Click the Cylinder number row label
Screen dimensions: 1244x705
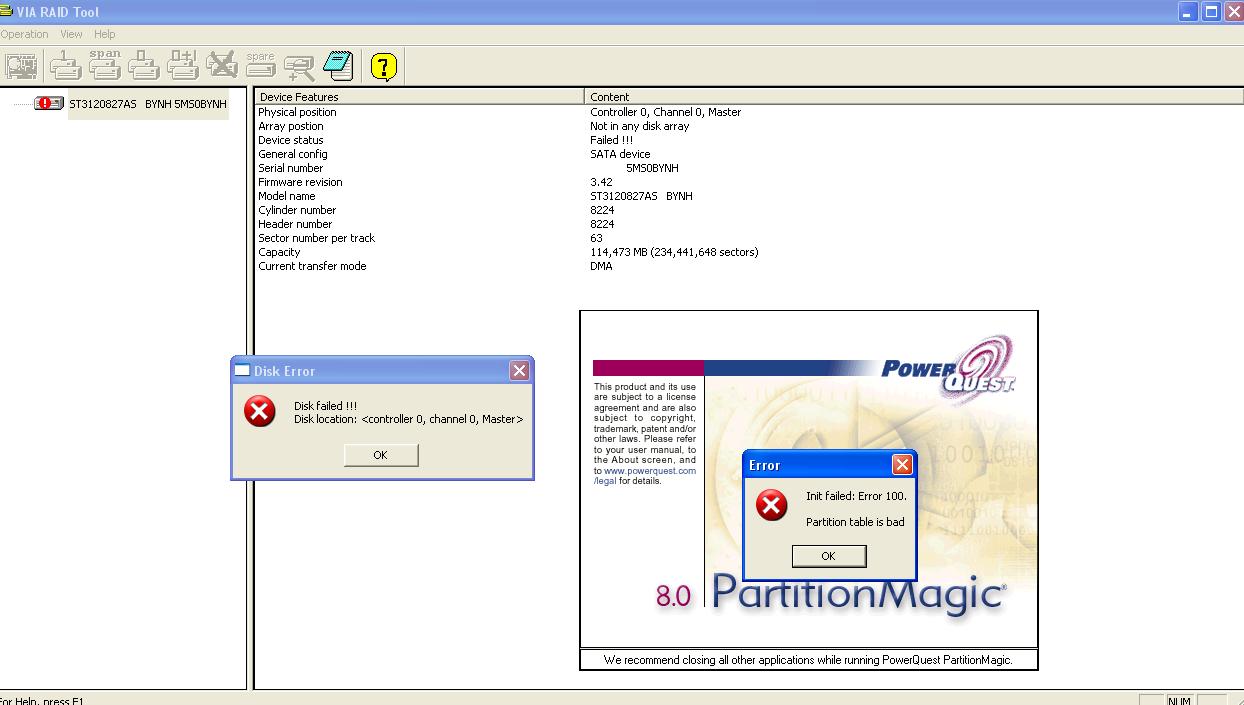click(297, 210)
